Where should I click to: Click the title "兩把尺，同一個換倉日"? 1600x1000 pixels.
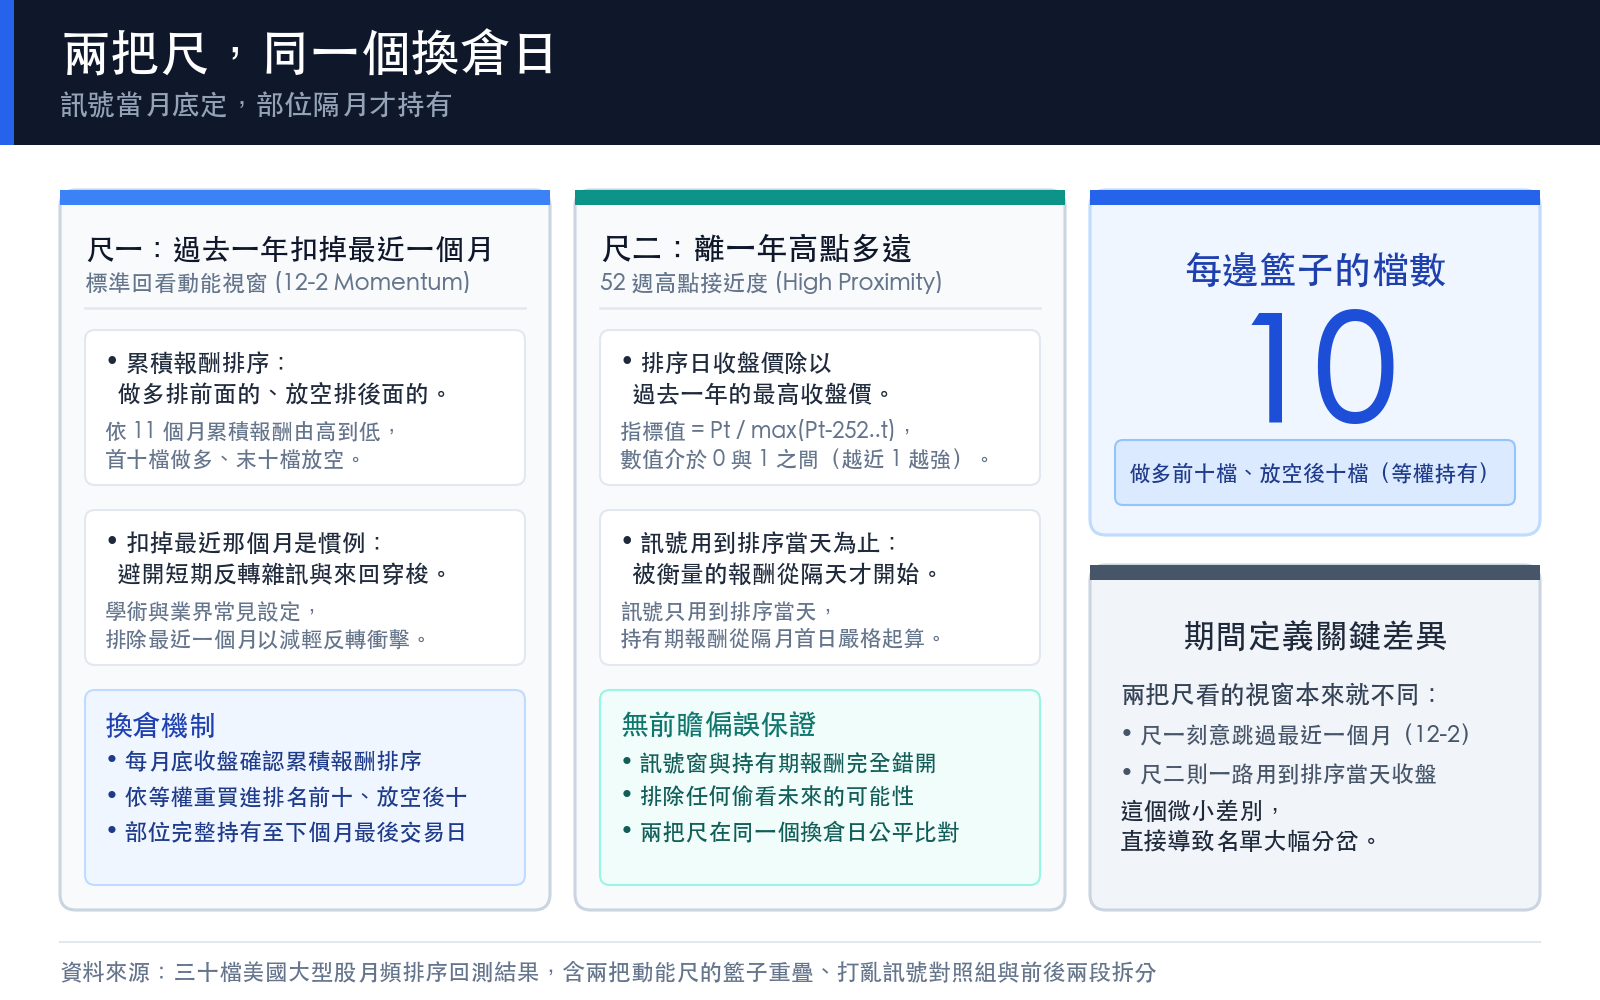pyautogui.click(x=309, y=54)
